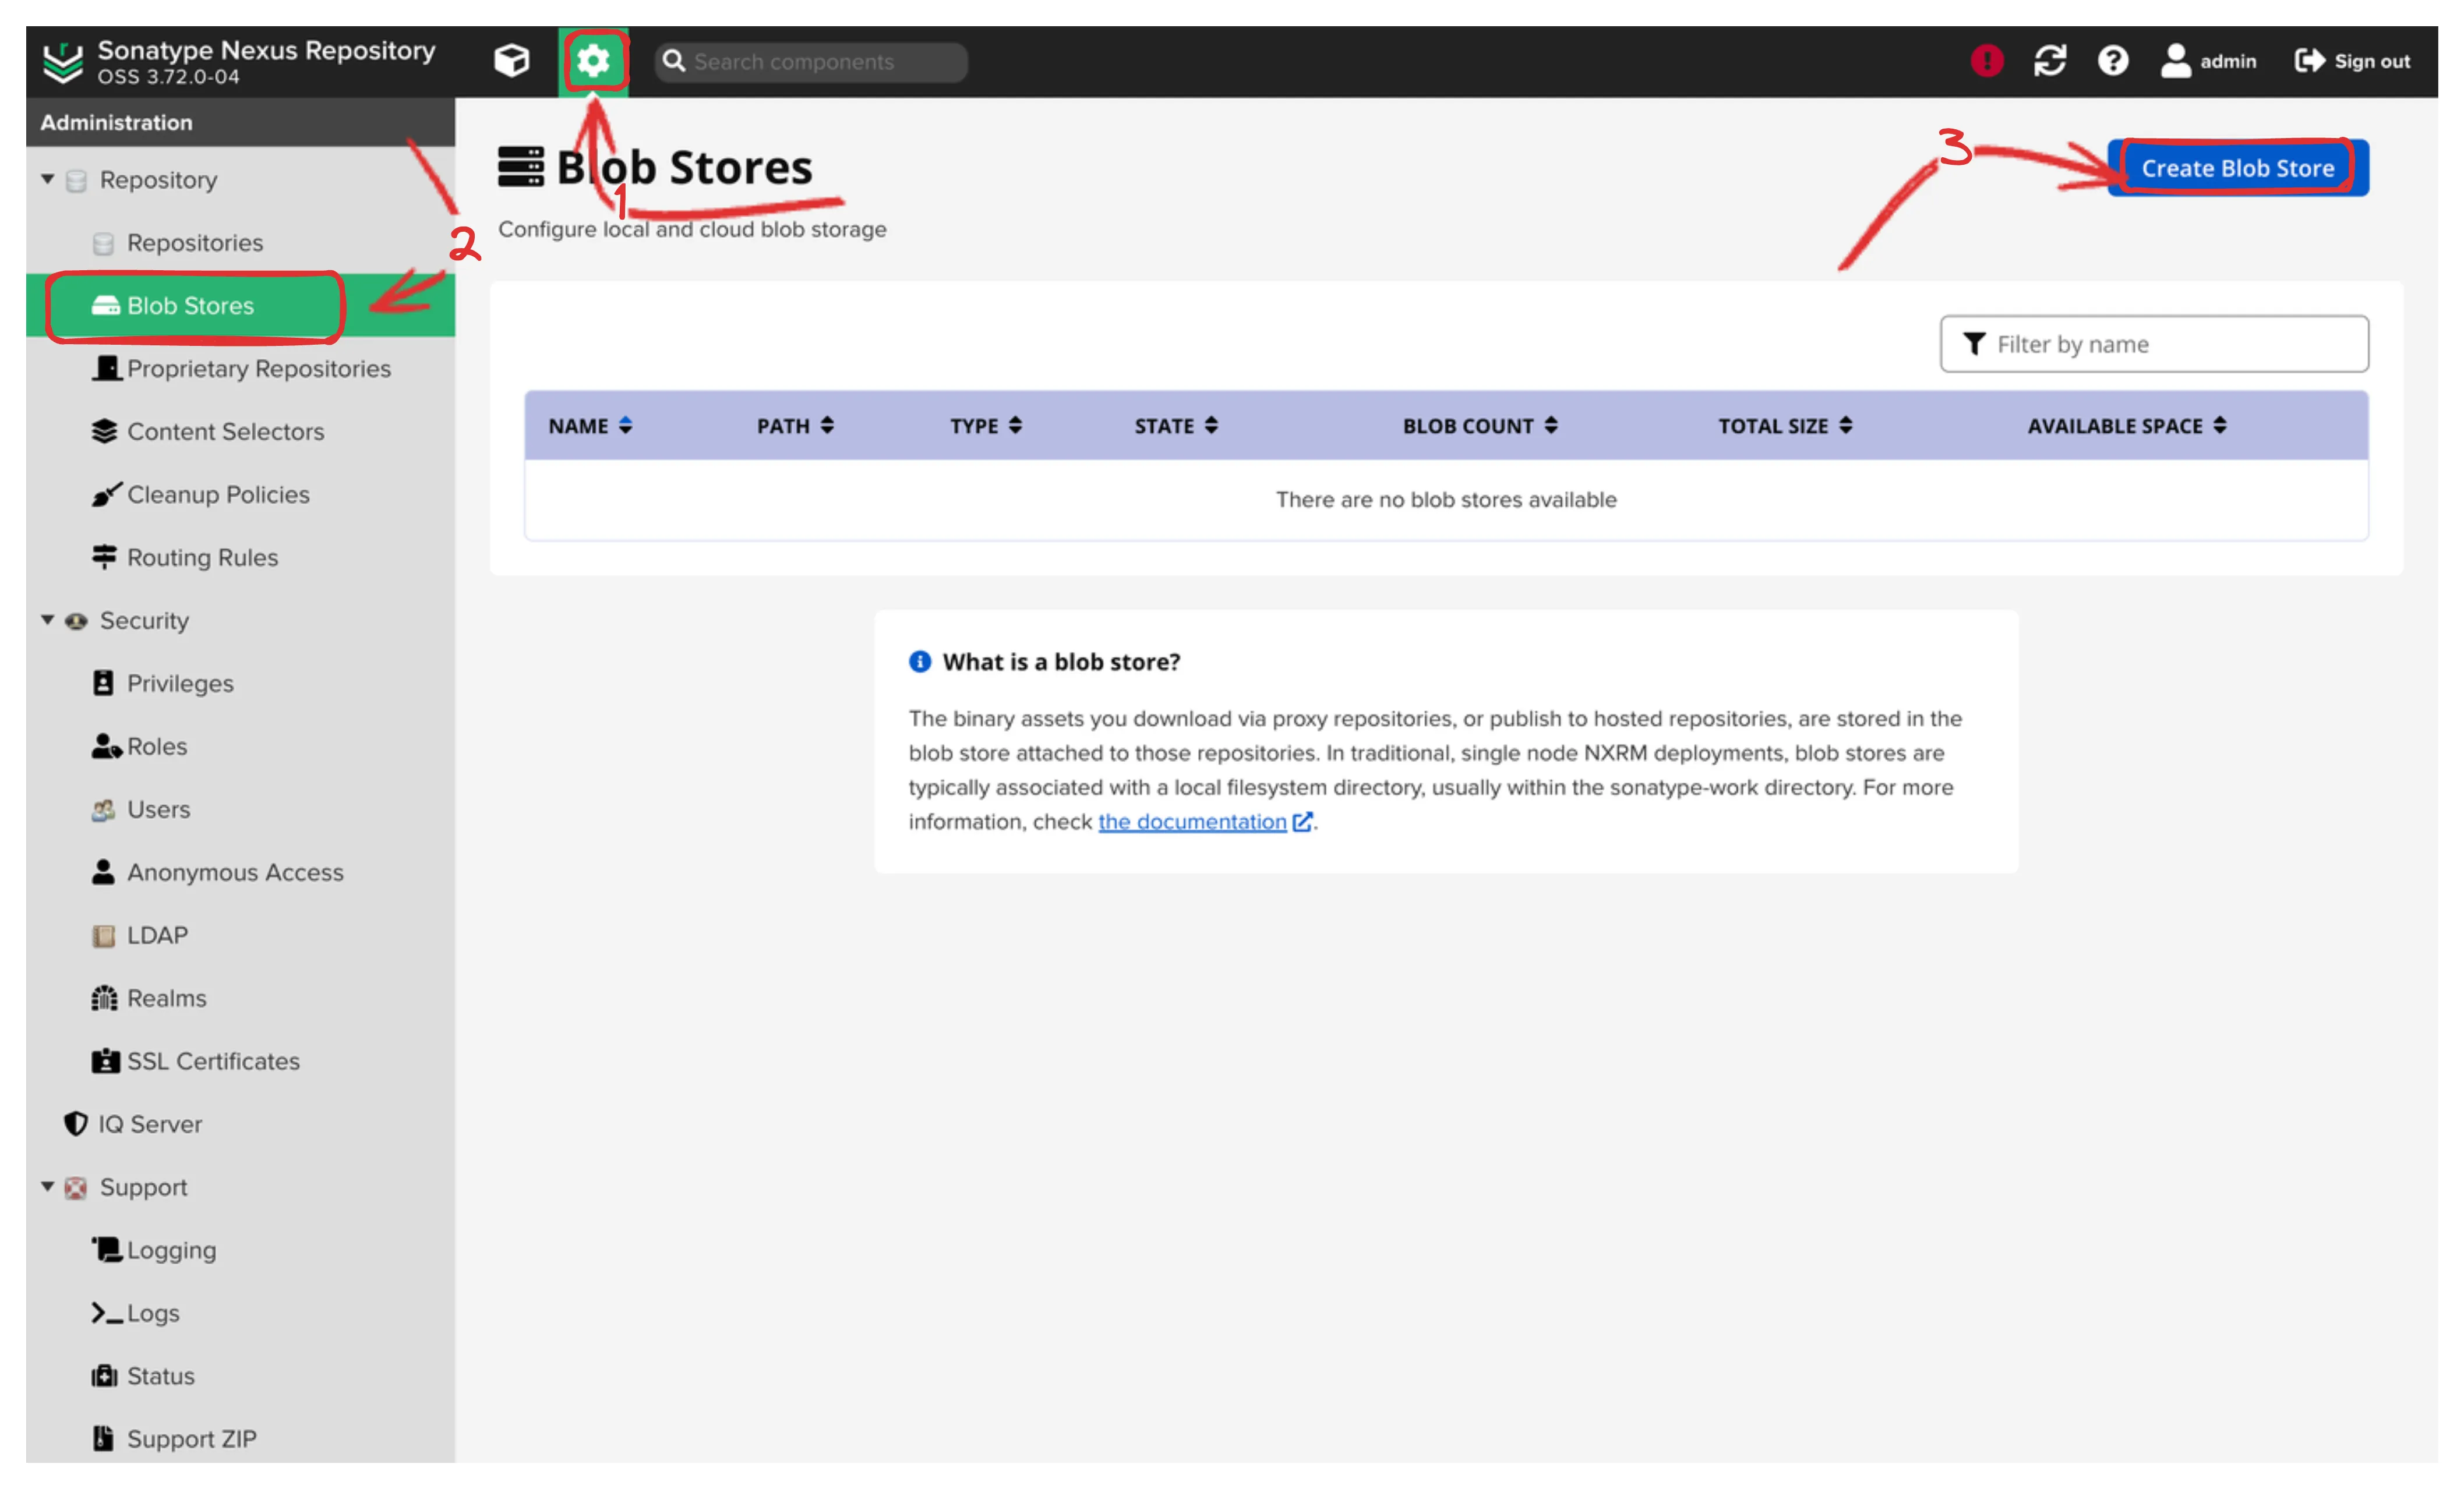The width and height of the screenshot is (2464, 1489).
Task: Open the admin user account
Action: click(2208, 61)
